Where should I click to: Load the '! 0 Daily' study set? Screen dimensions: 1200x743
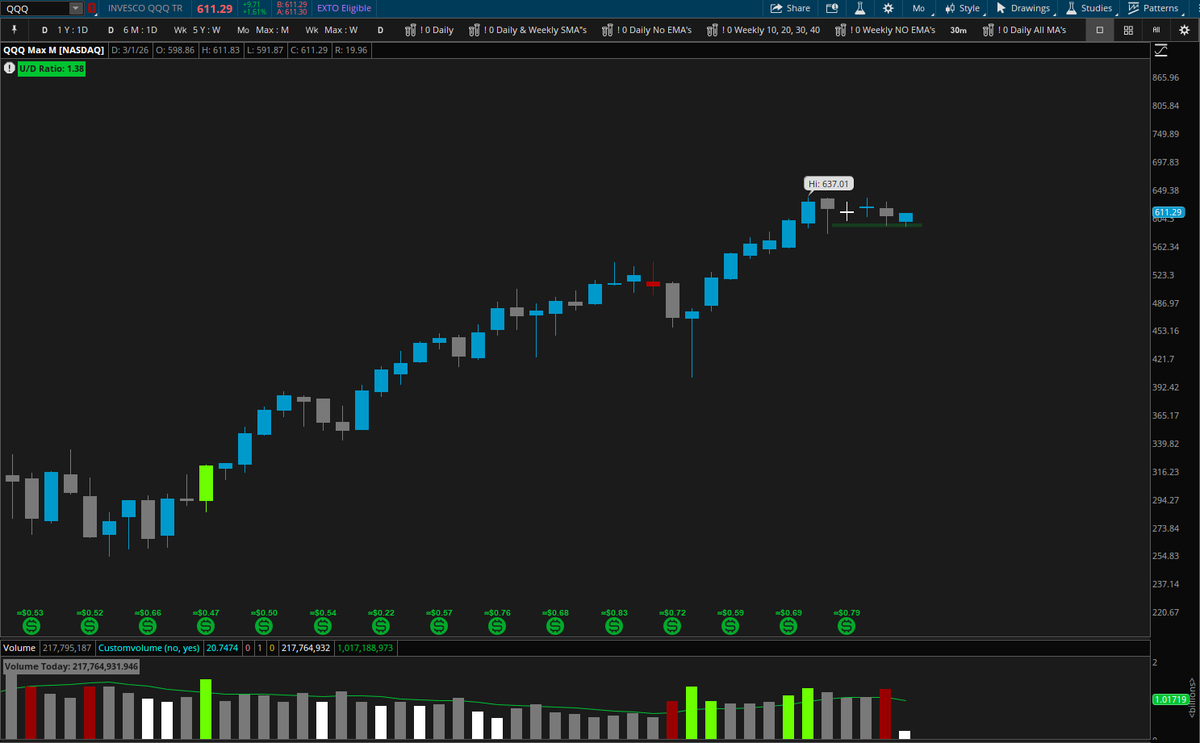(429, 30)
